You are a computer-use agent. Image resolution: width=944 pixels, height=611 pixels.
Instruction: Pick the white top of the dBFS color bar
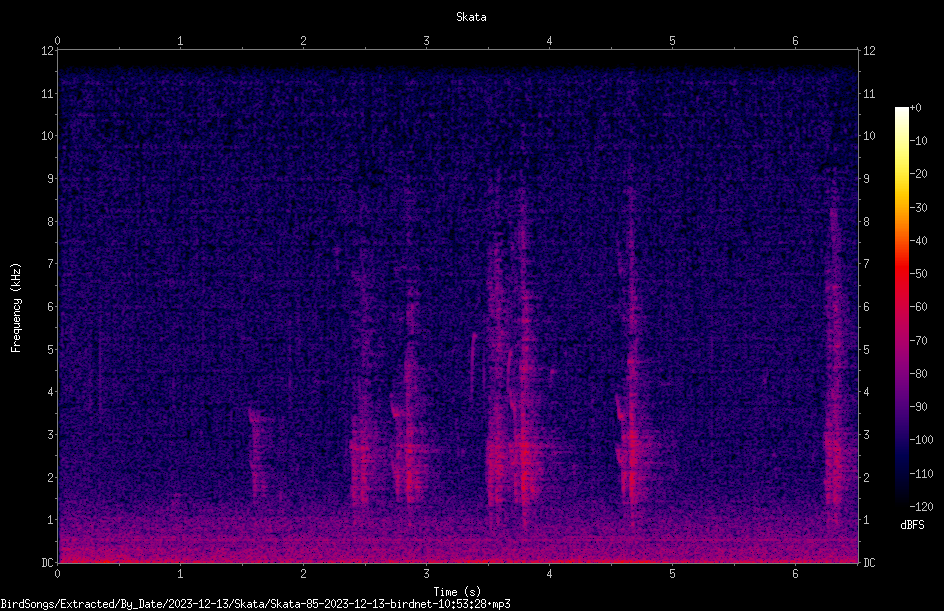(x=901, y=112)
